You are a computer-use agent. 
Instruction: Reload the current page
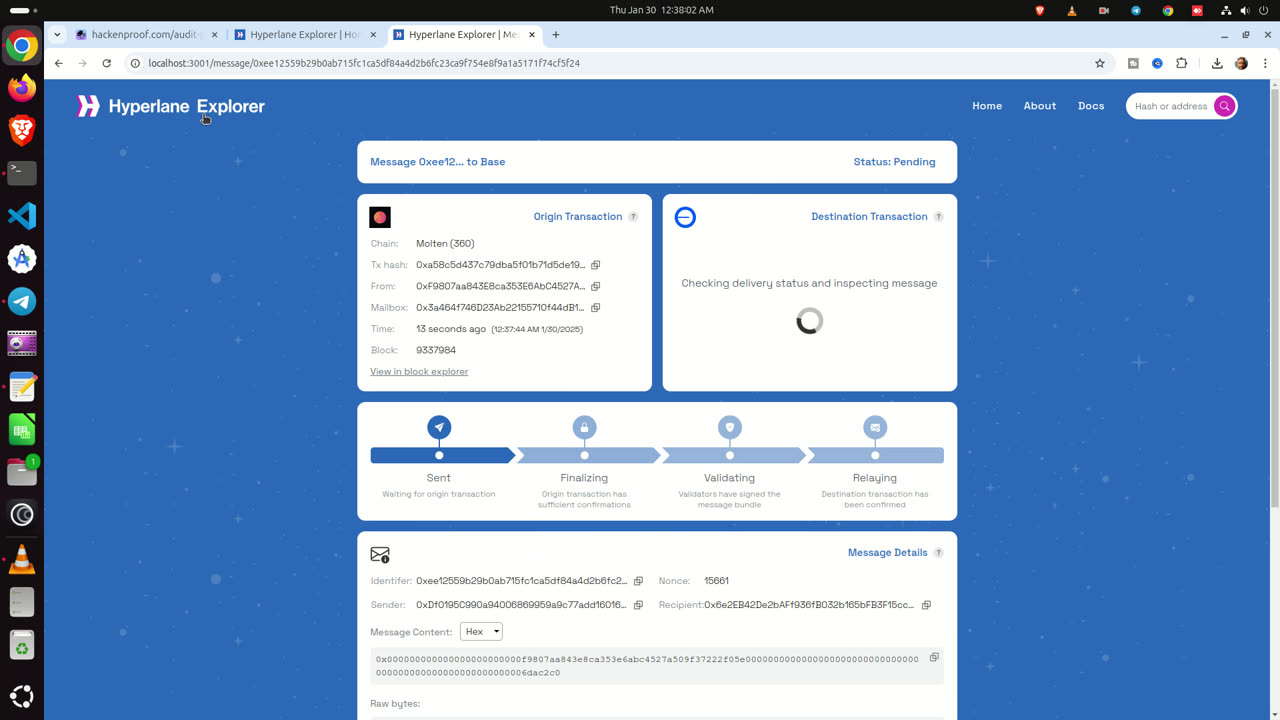pos(106,63)
